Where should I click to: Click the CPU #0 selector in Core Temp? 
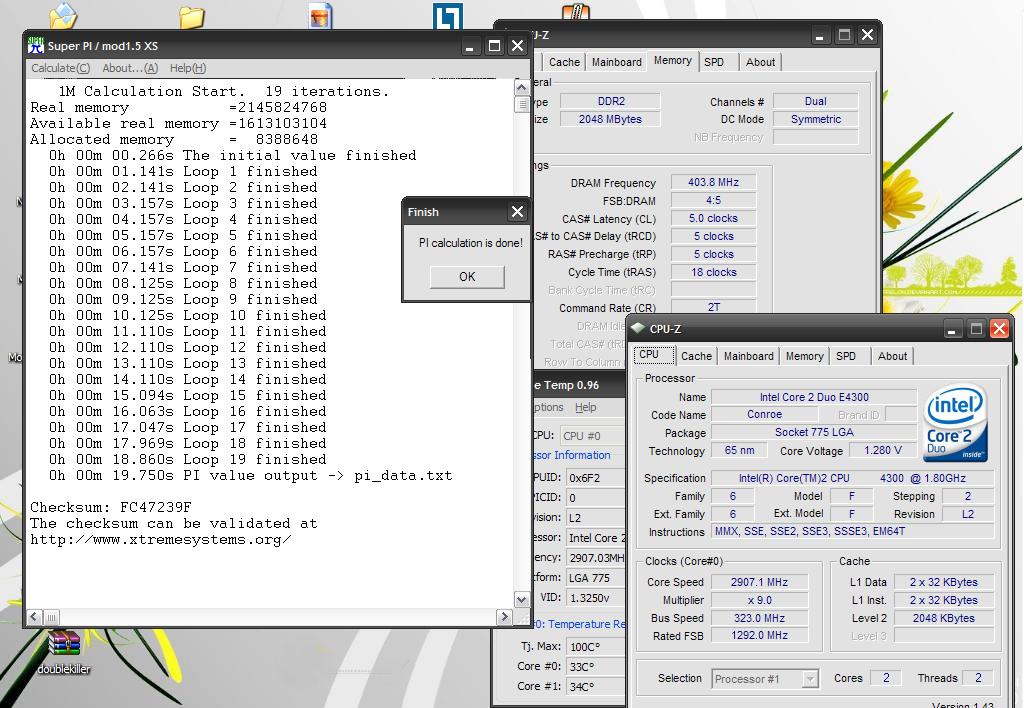tap(593, 436)
